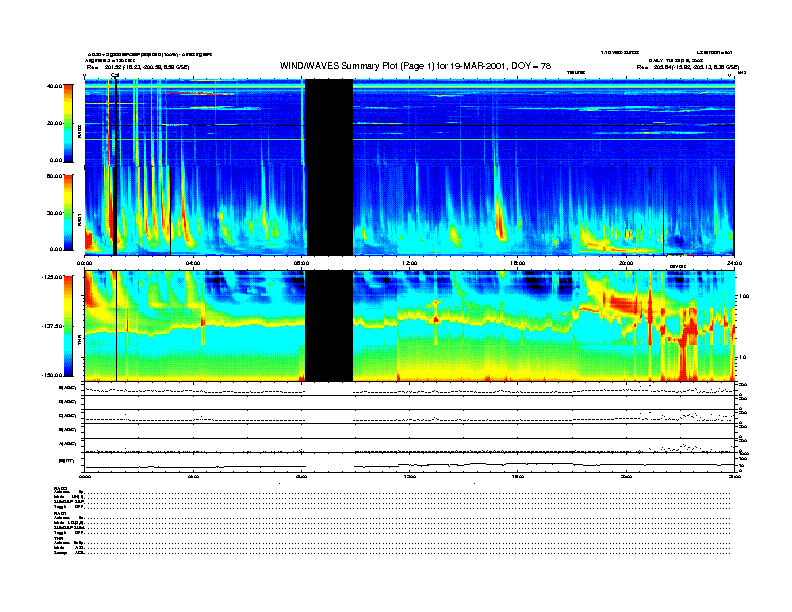Screen dimensions: 792x612
Task: Click the RAD1 intensity color bar
Action: point(68,212)
